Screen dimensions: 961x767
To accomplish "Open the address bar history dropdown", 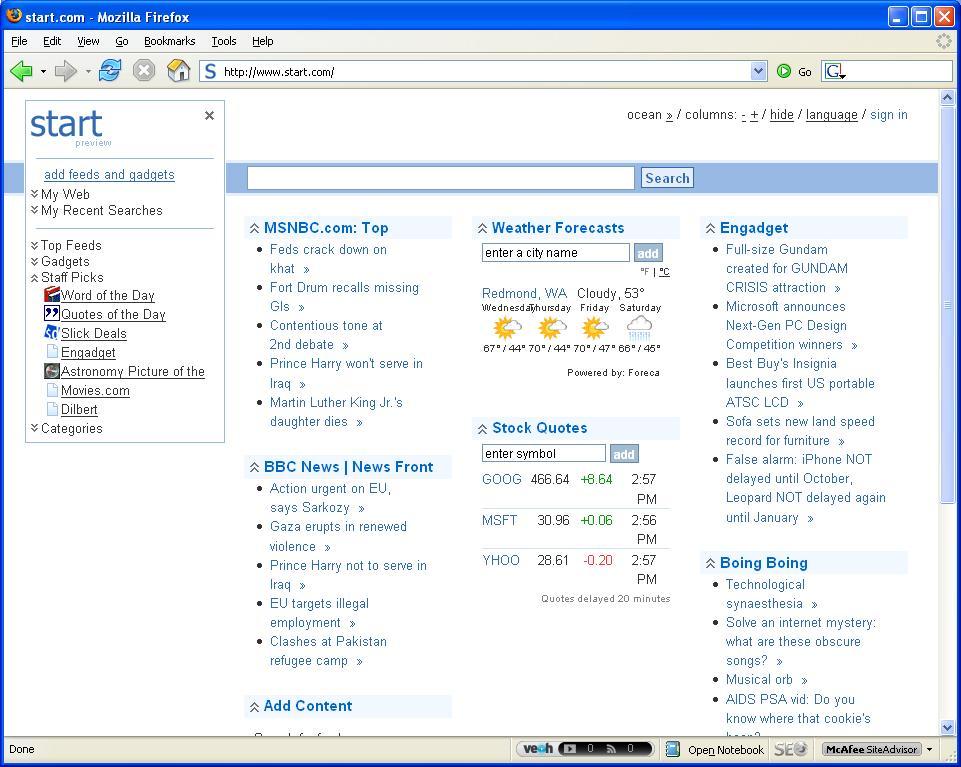I will point(758,71).
